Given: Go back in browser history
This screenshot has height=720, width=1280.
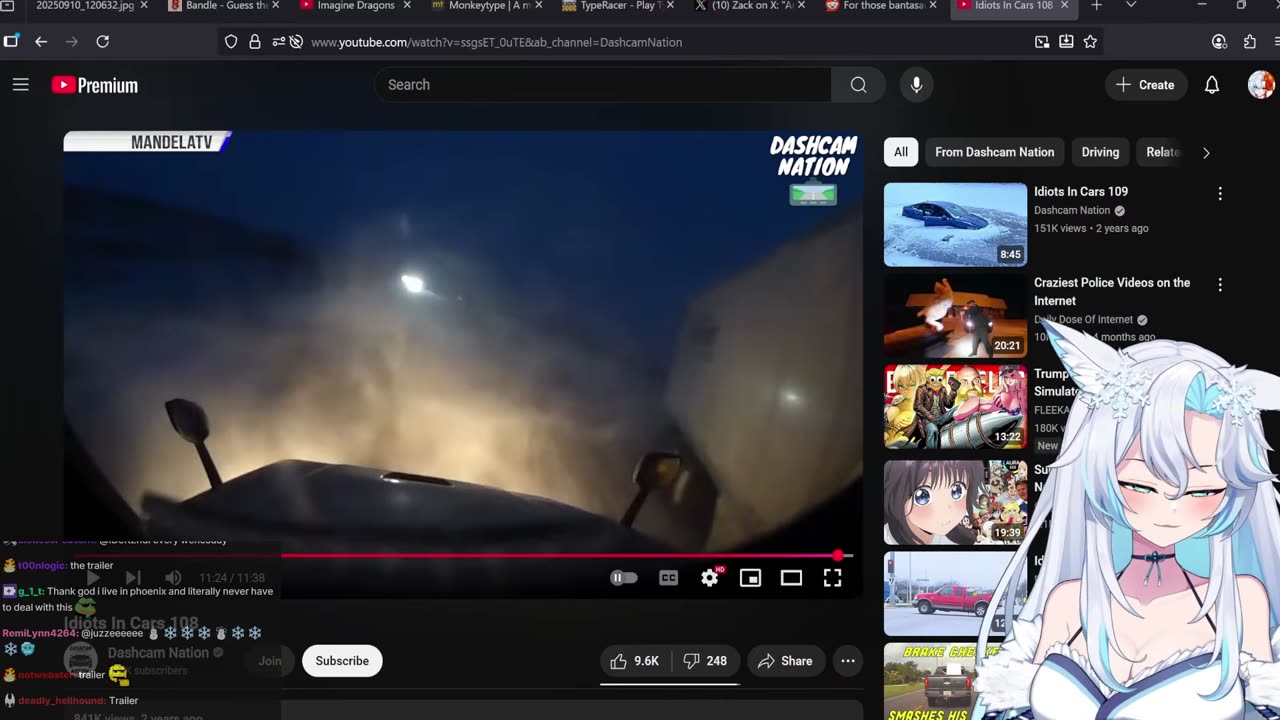Looking at the screenshot, I should [x=41, y=41].
